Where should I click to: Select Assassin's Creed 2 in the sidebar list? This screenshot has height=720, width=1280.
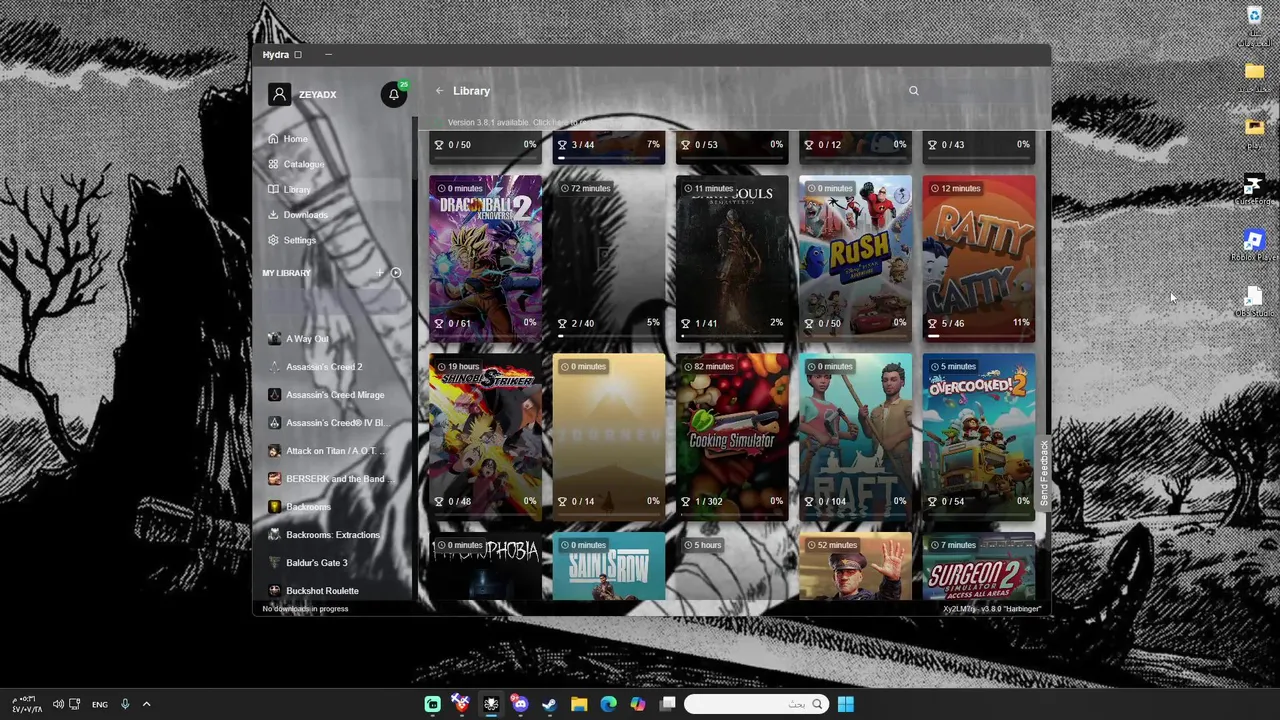333,367
